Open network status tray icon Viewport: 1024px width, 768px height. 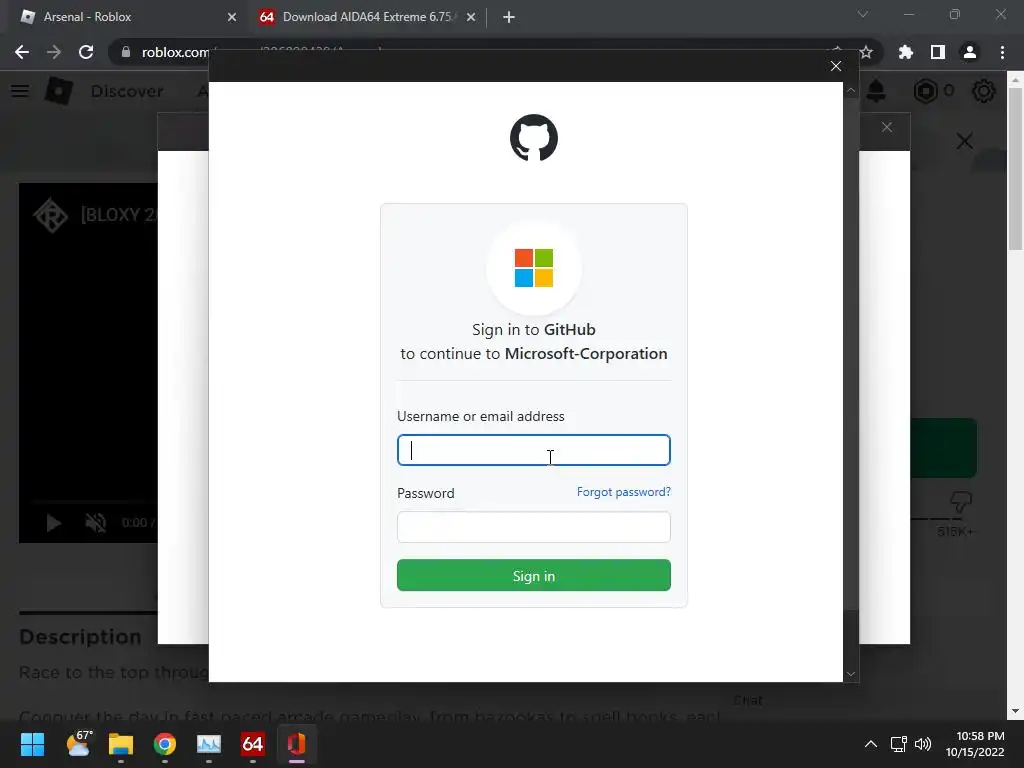coord(899,744)
